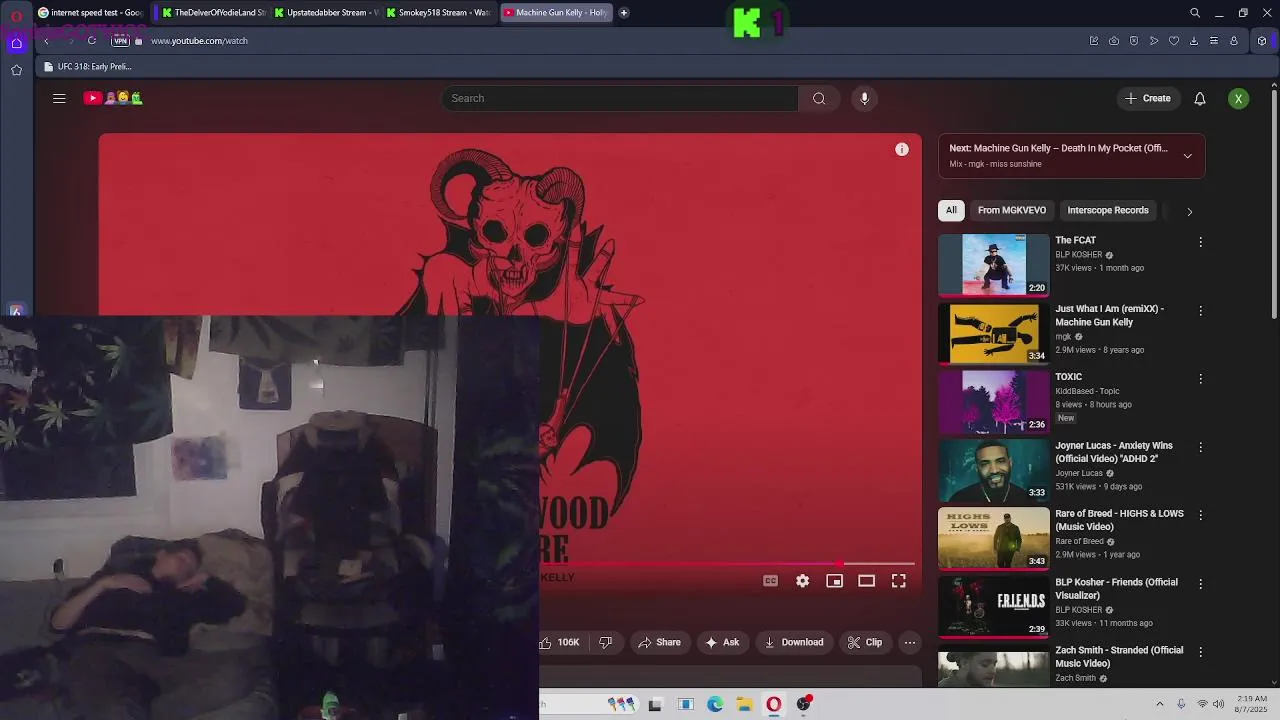Reload the page in Opera
This screenshot has height=720, width=1280.
click(92, 41)
